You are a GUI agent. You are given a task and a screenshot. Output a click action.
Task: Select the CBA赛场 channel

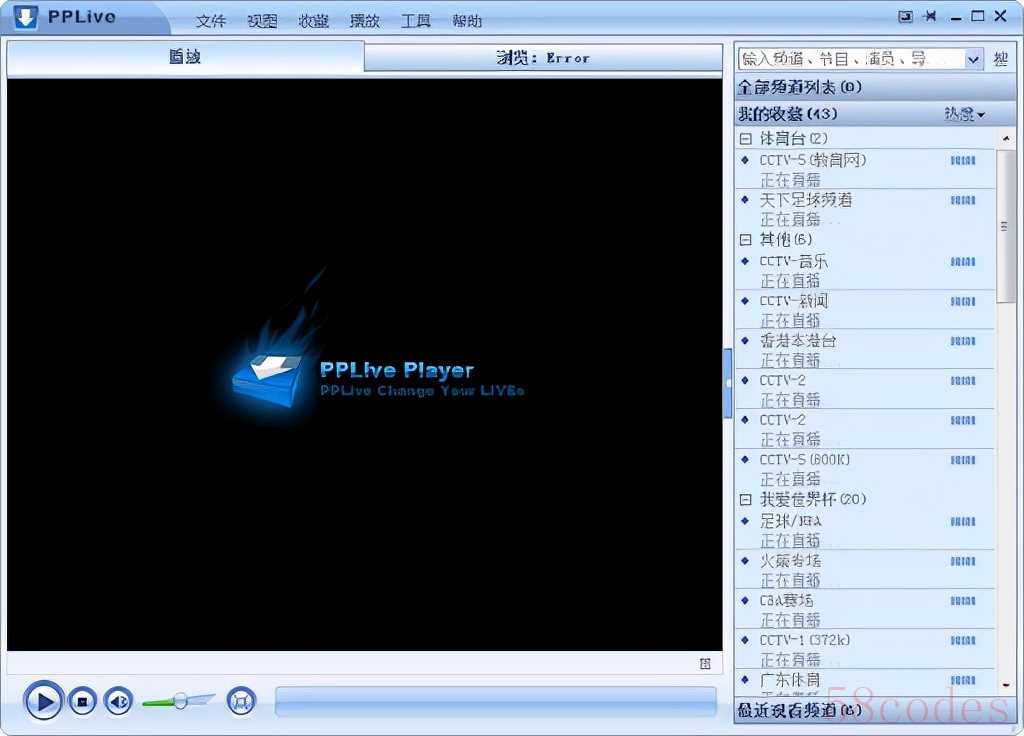point(865,610)
